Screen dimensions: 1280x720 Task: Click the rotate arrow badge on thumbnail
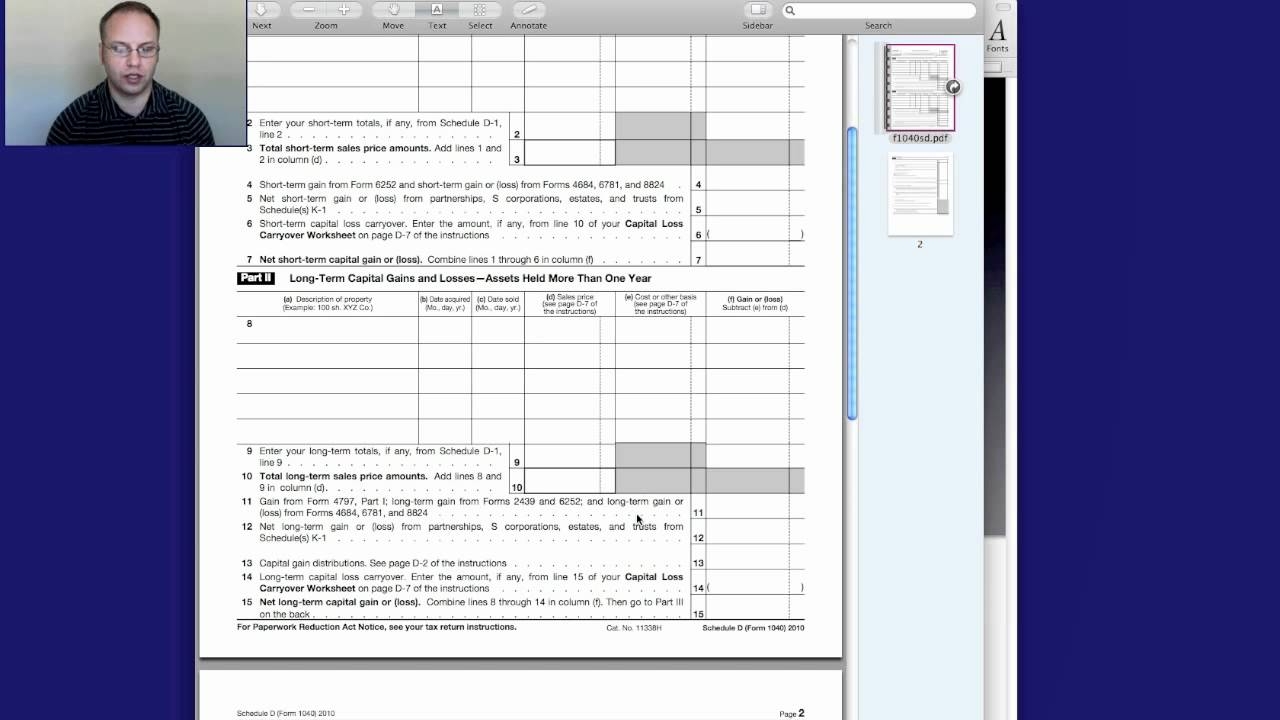pyautogui.click(x=953, y=88)
